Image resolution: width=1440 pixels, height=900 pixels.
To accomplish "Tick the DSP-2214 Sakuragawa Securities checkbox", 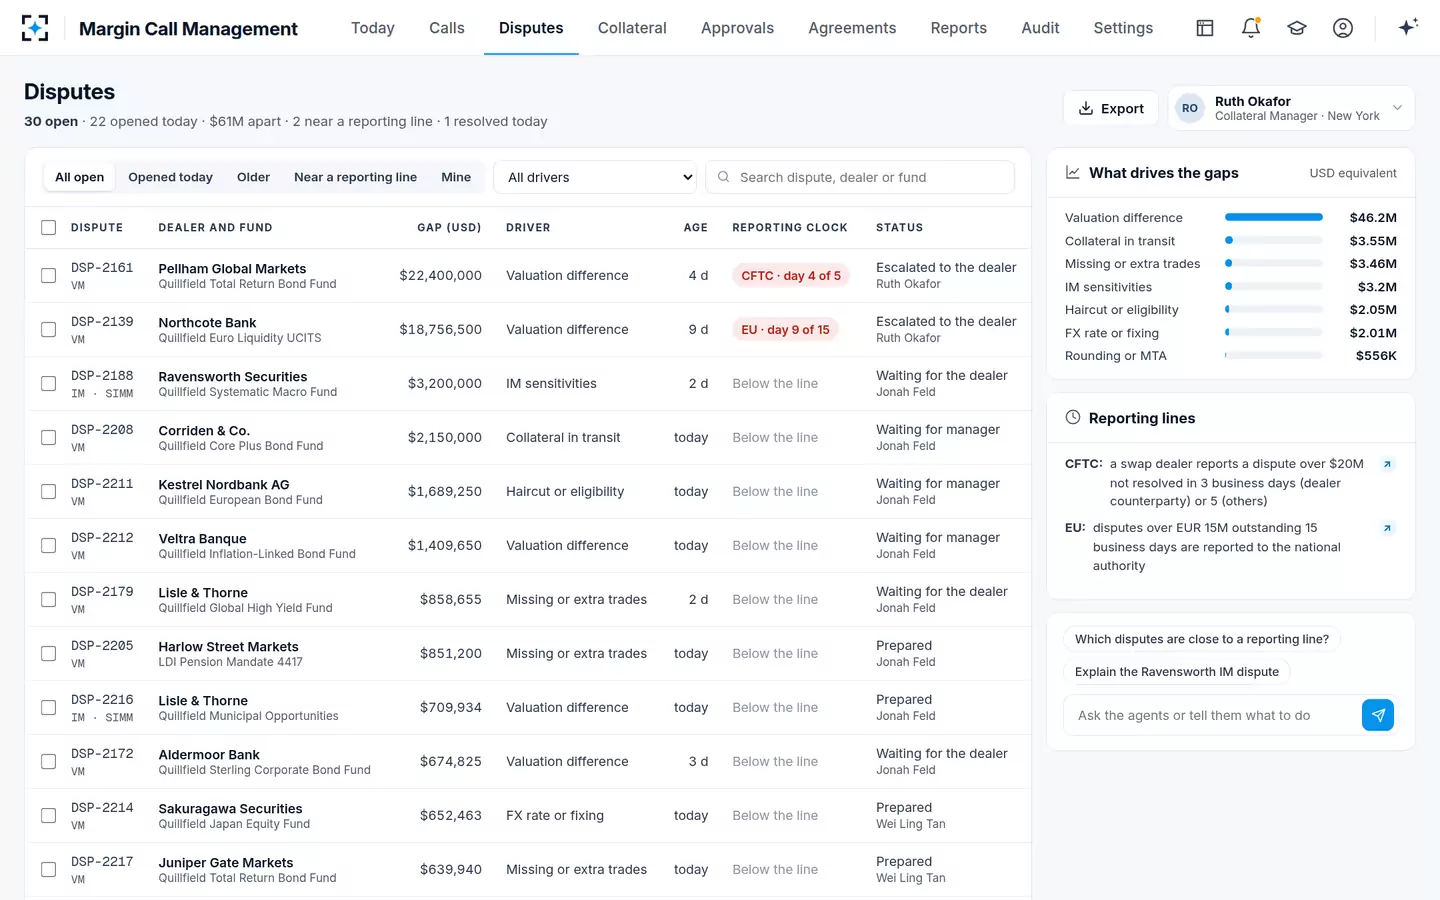I will coord(48,815).
